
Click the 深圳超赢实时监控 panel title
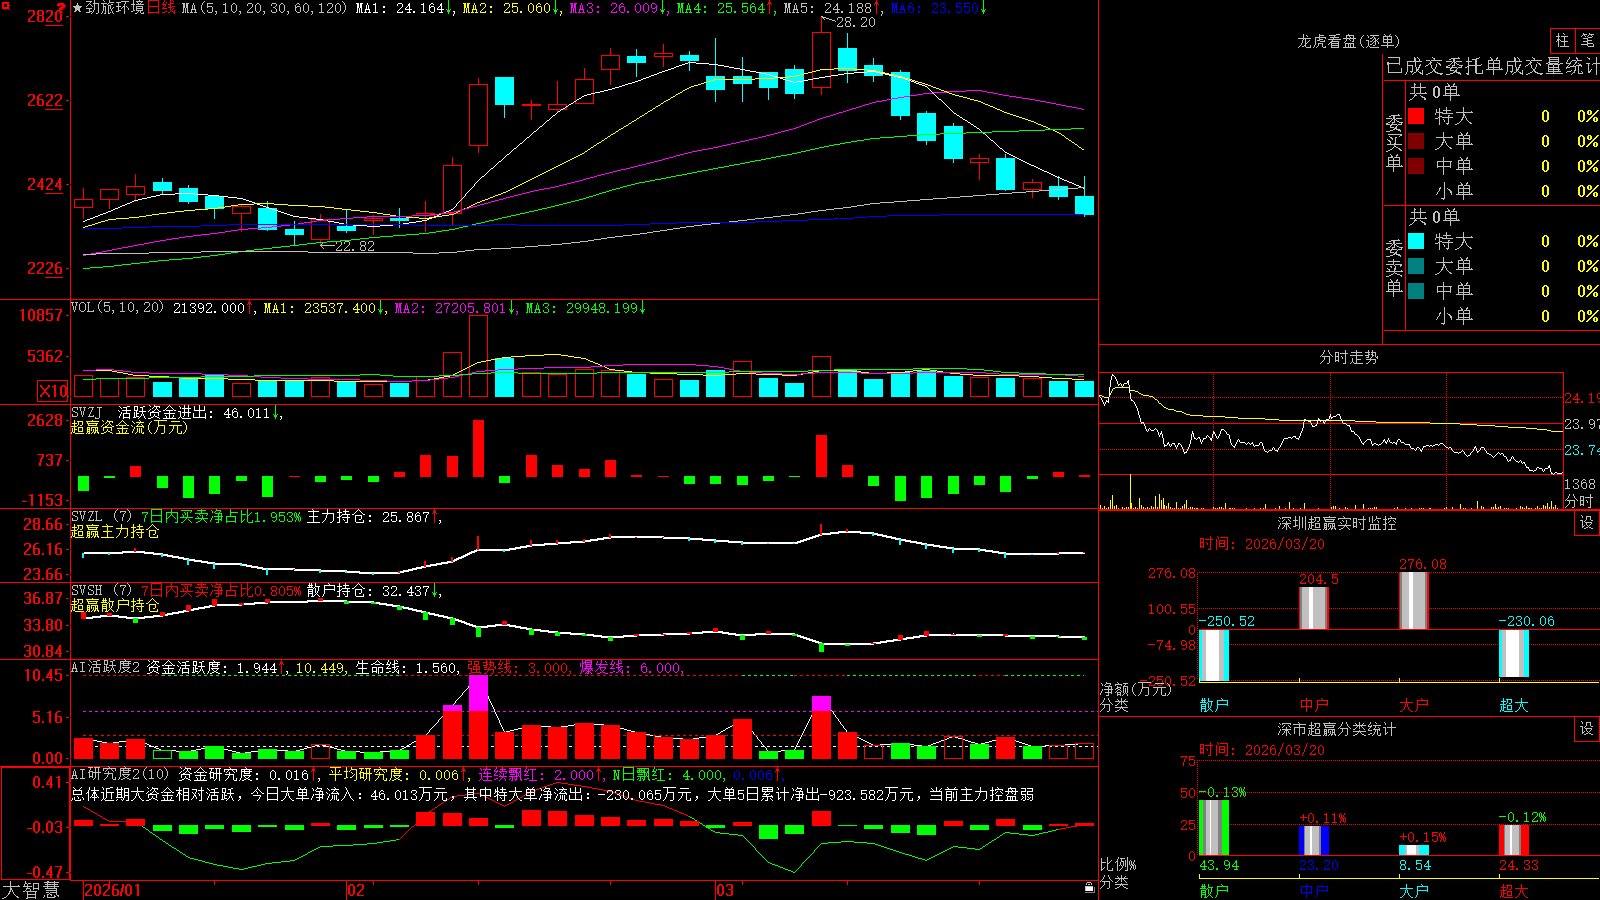(1337, 523)
